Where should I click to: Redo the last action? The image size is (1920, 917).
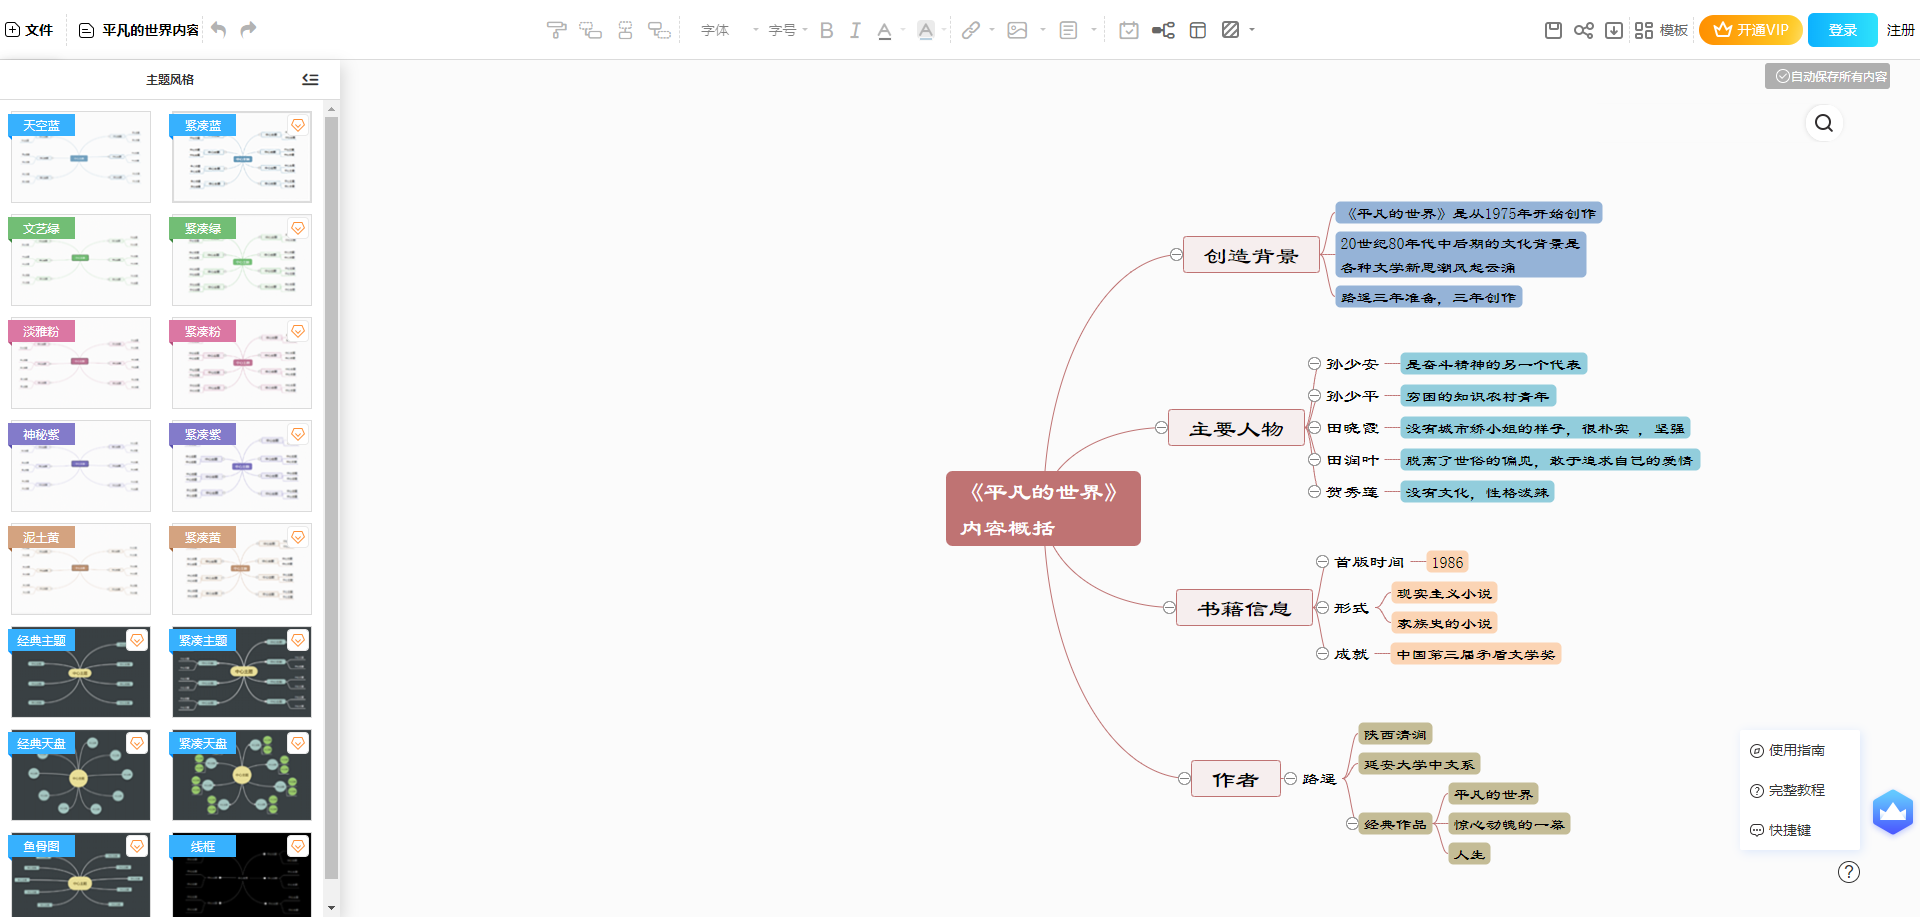tap(248, 29)
